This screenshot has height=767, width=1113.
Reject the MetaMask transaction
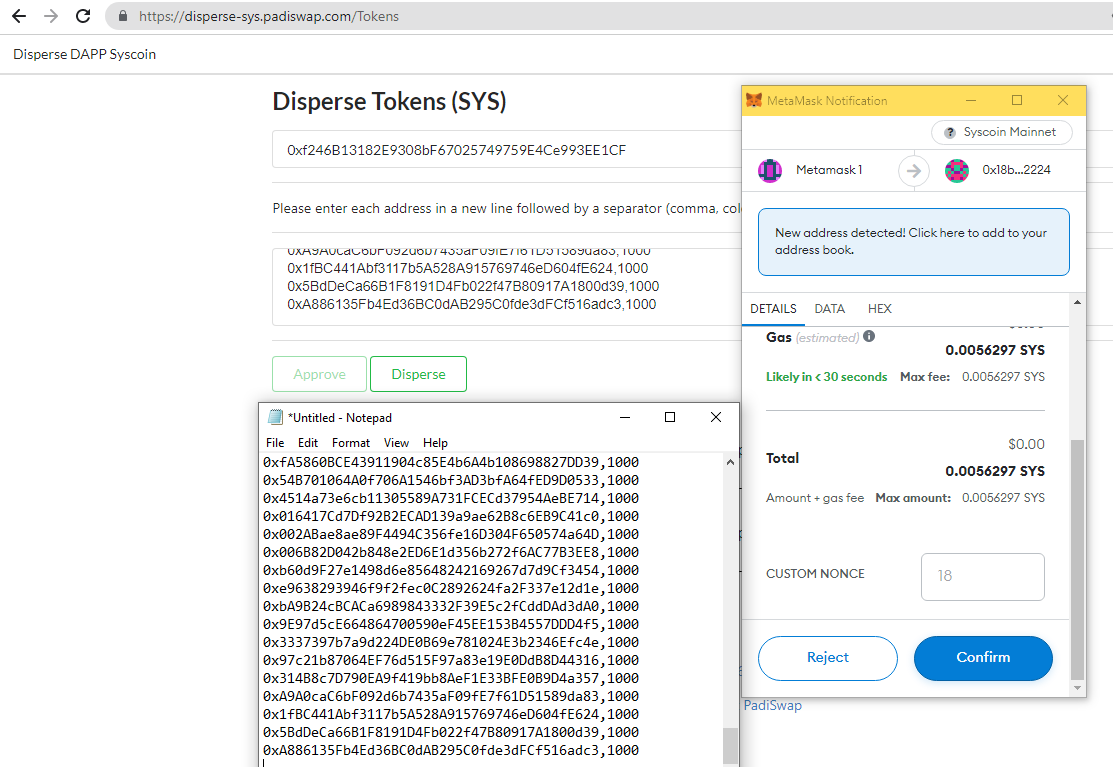828,658
